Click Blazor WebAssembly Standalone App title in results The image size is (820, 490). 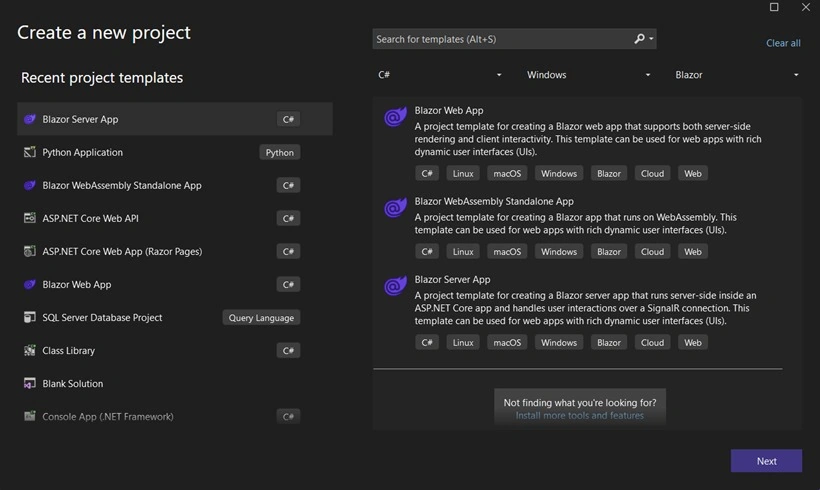(494, 201)
